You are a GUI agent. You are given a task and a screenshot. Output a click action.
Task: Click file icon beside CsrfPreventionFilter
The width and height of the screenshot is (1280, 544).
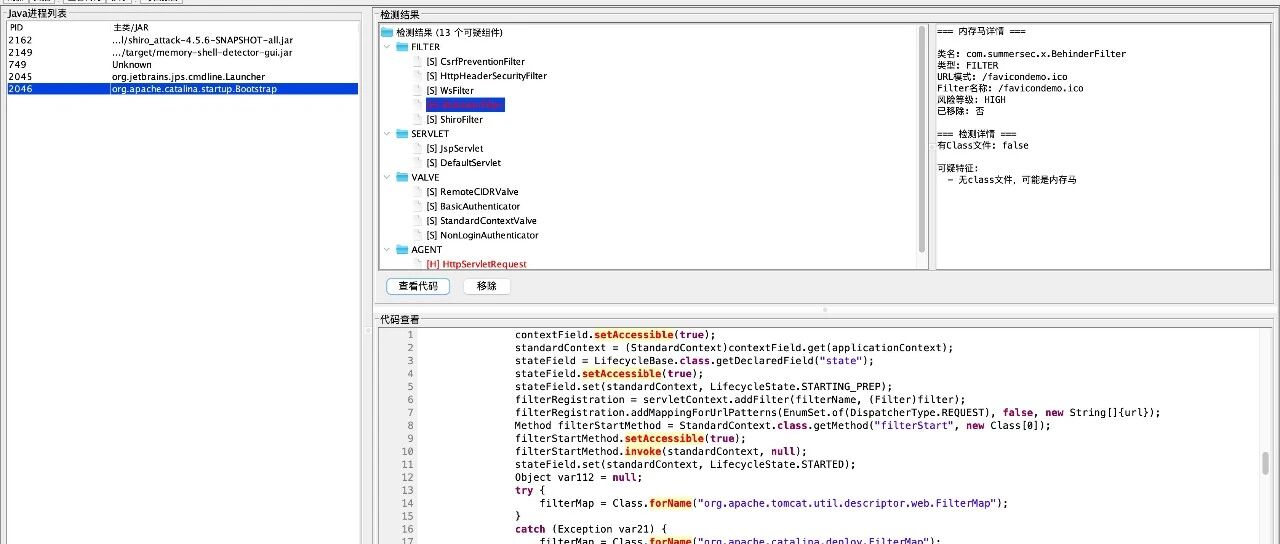[x=418, y=62]
